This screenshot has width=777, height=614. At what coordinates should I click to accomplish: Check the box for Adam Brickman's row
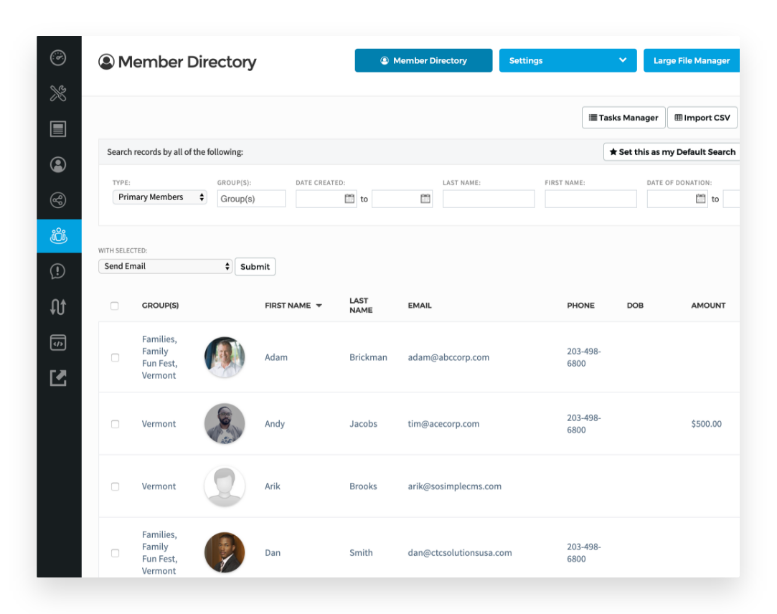pyautogui.click(x=115, y=358)
